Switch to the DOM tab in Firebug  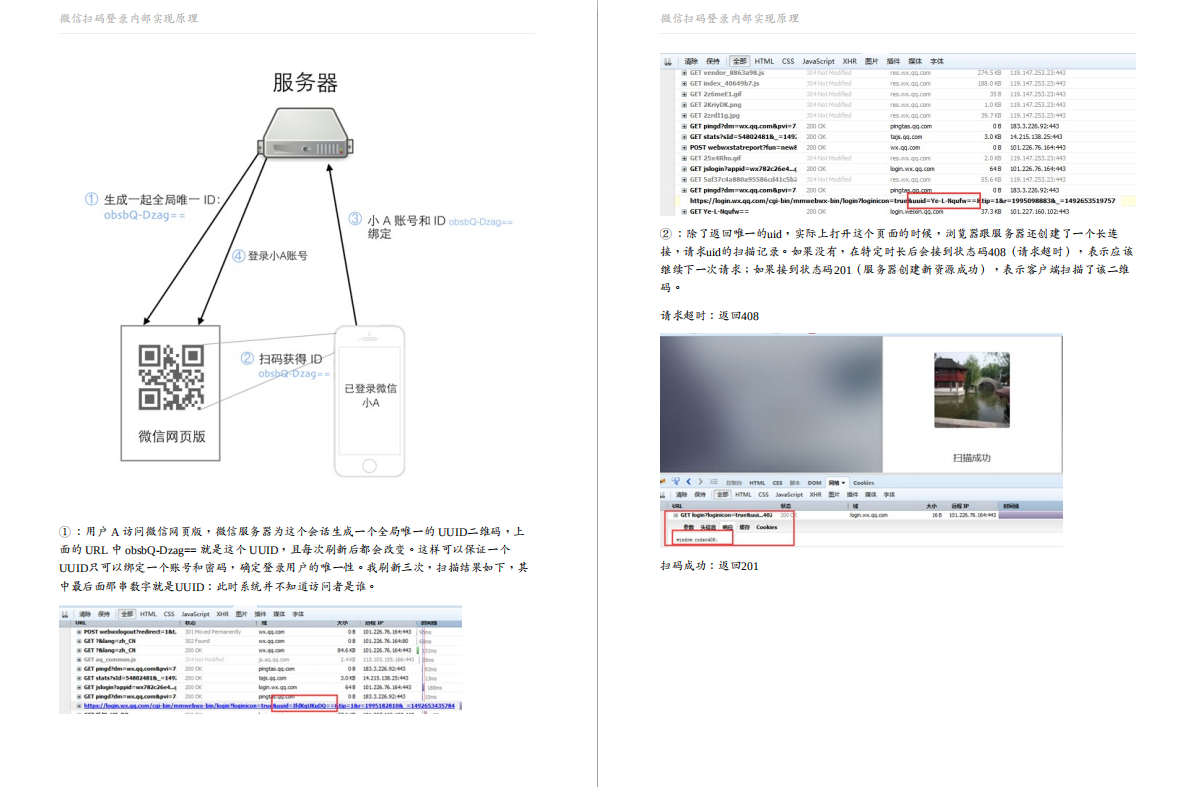pyautogui.click(x=814, y=483)
